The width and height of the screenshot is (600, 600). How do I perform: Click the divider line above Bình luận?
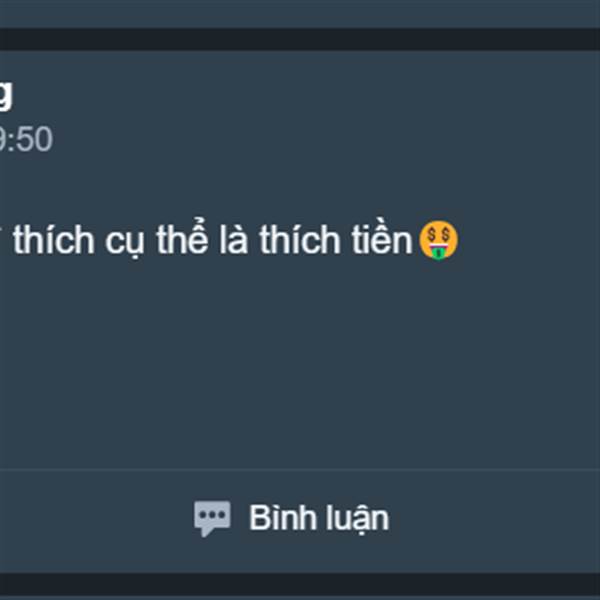[300, 468]
